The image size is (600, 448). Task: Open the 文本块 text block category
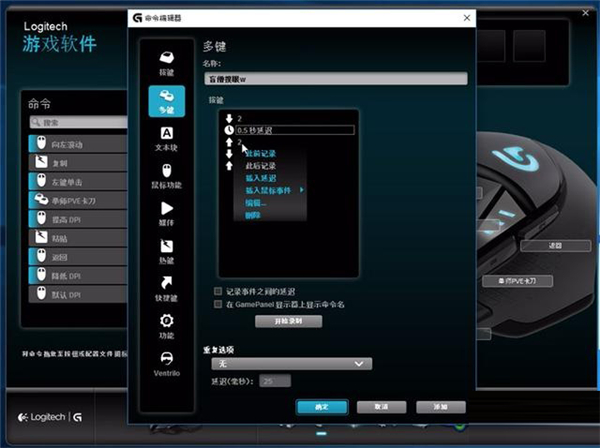point(165,137)
